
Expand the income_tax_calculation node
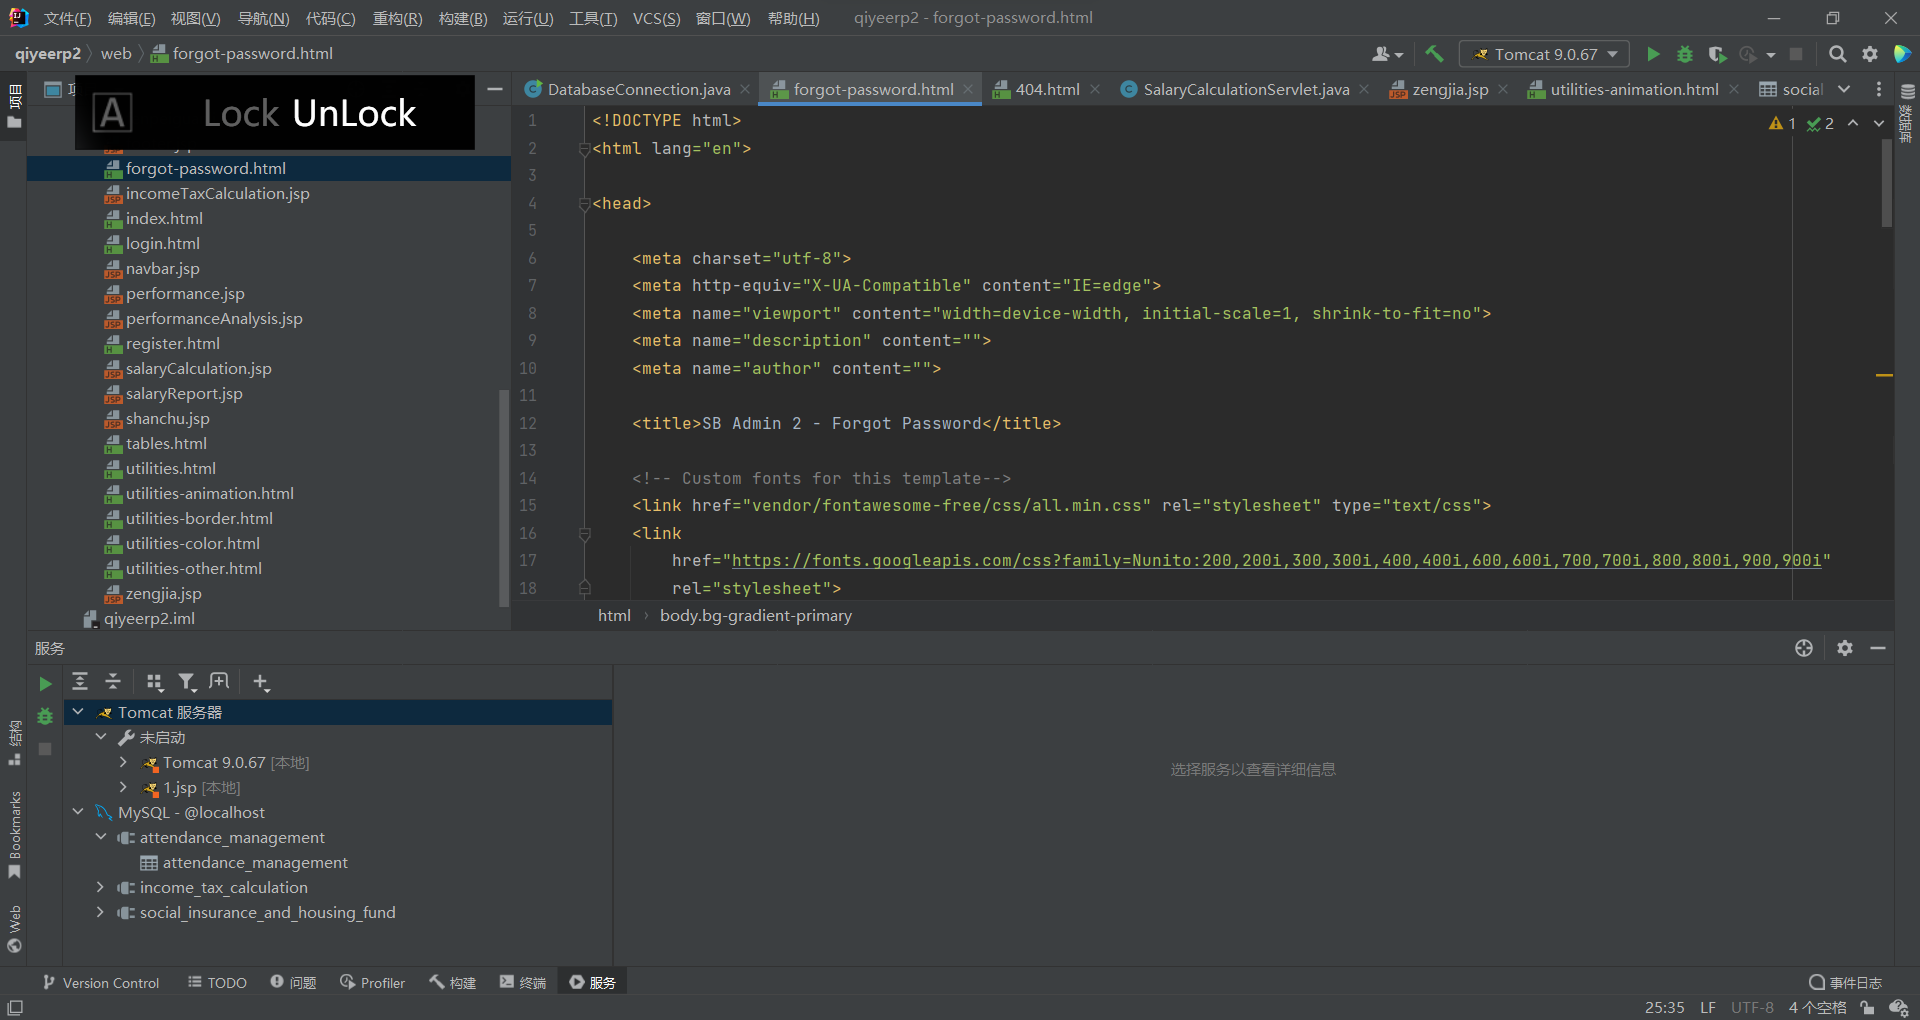(x=100, y=887)
